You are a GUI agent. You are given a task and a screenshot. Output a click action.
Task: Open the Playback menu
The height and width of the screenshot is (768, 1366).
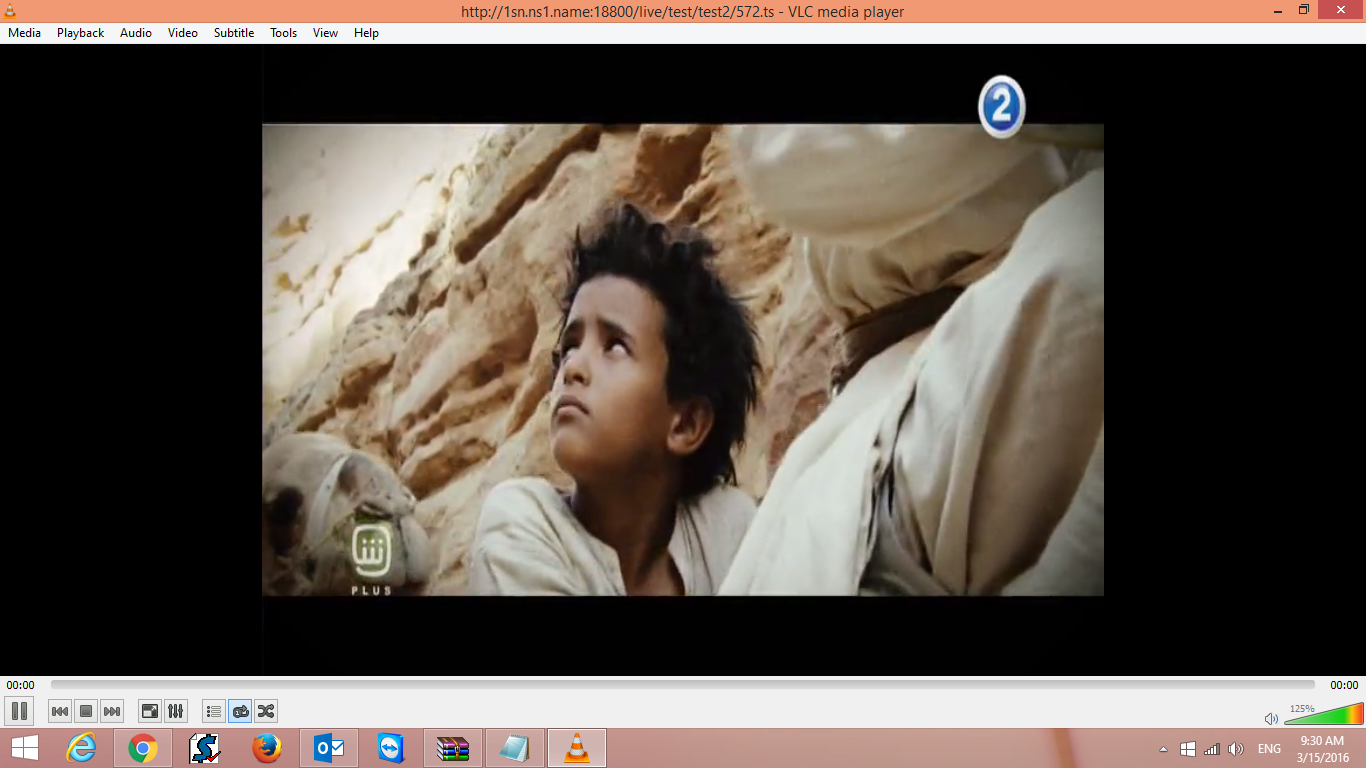coord(80,33)
